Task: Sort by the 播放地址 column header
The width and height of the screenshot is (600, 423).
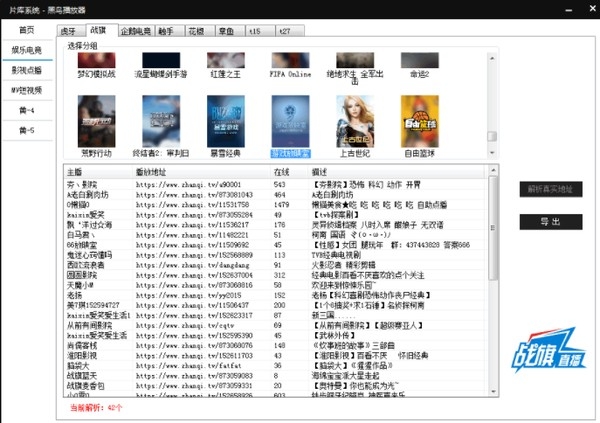Action: pyautogui.click(x=202, y=172)
